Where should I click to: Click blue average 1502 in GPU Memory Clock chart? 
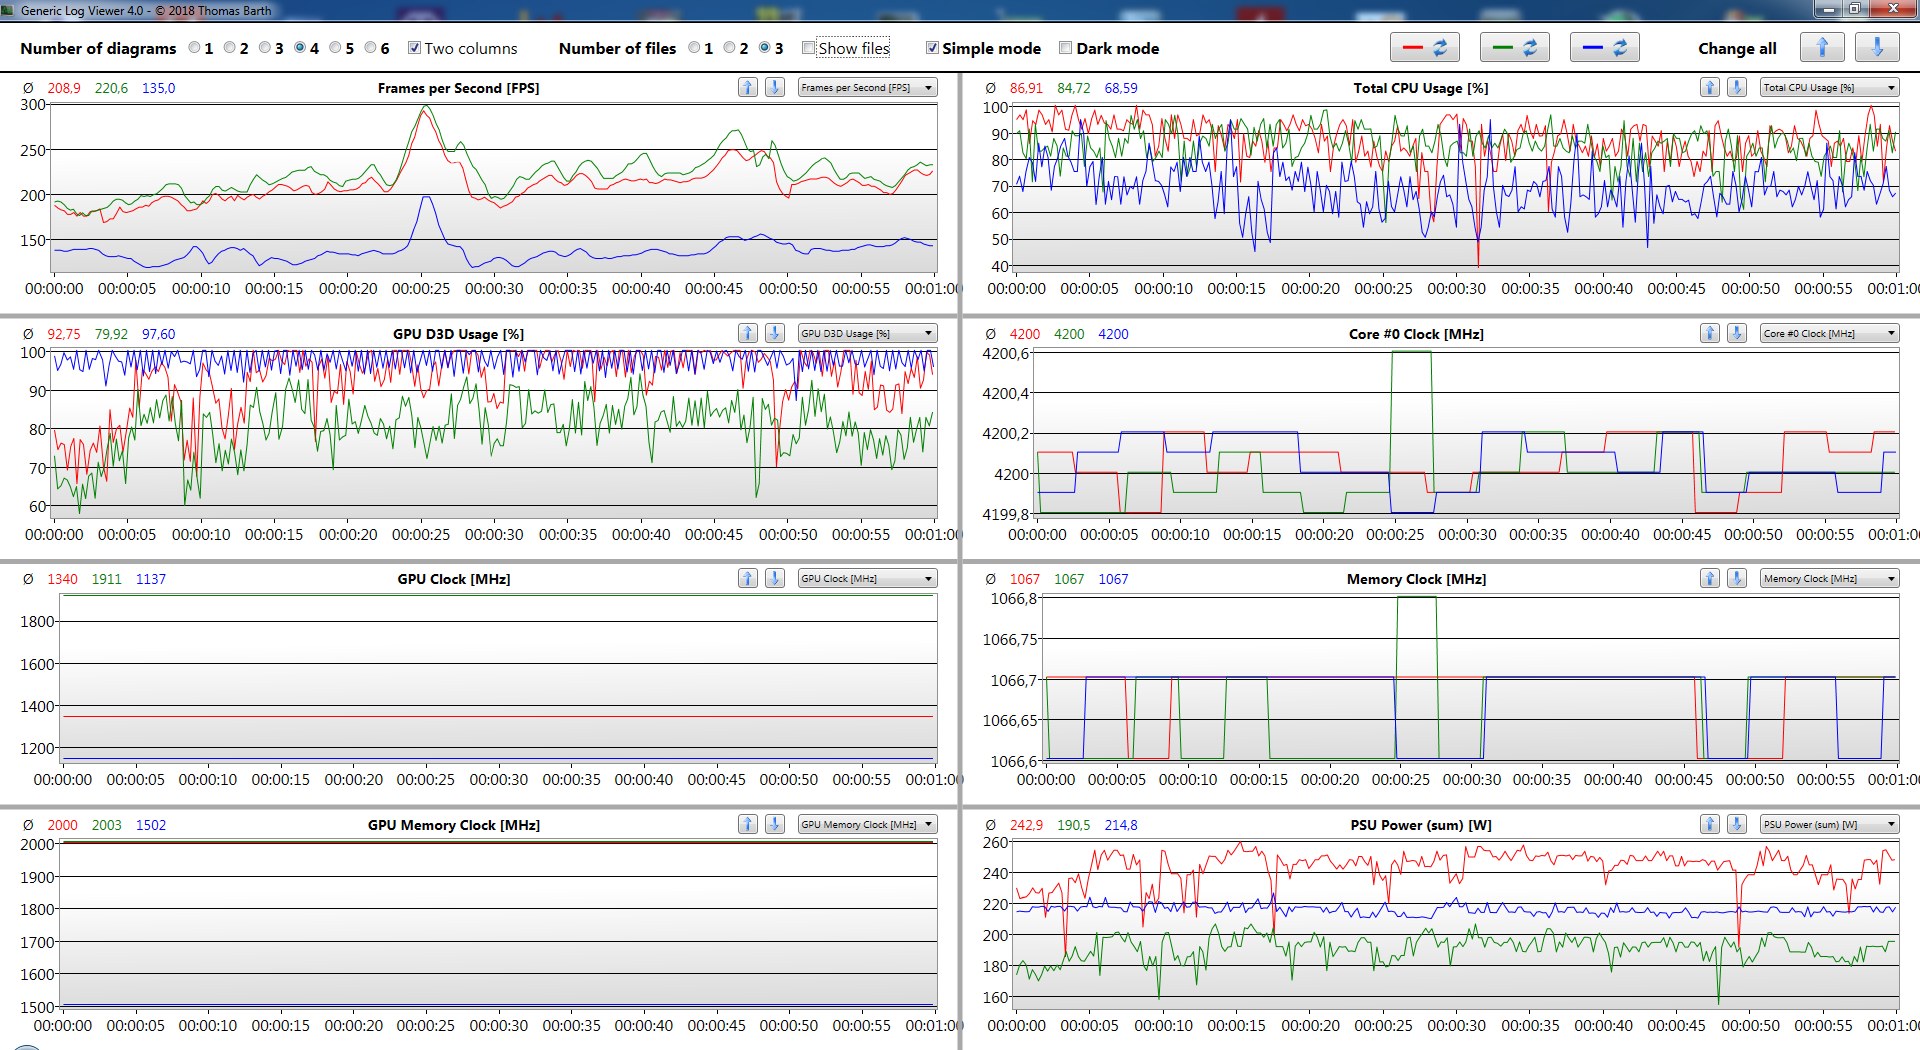click(x=151, y=825)
